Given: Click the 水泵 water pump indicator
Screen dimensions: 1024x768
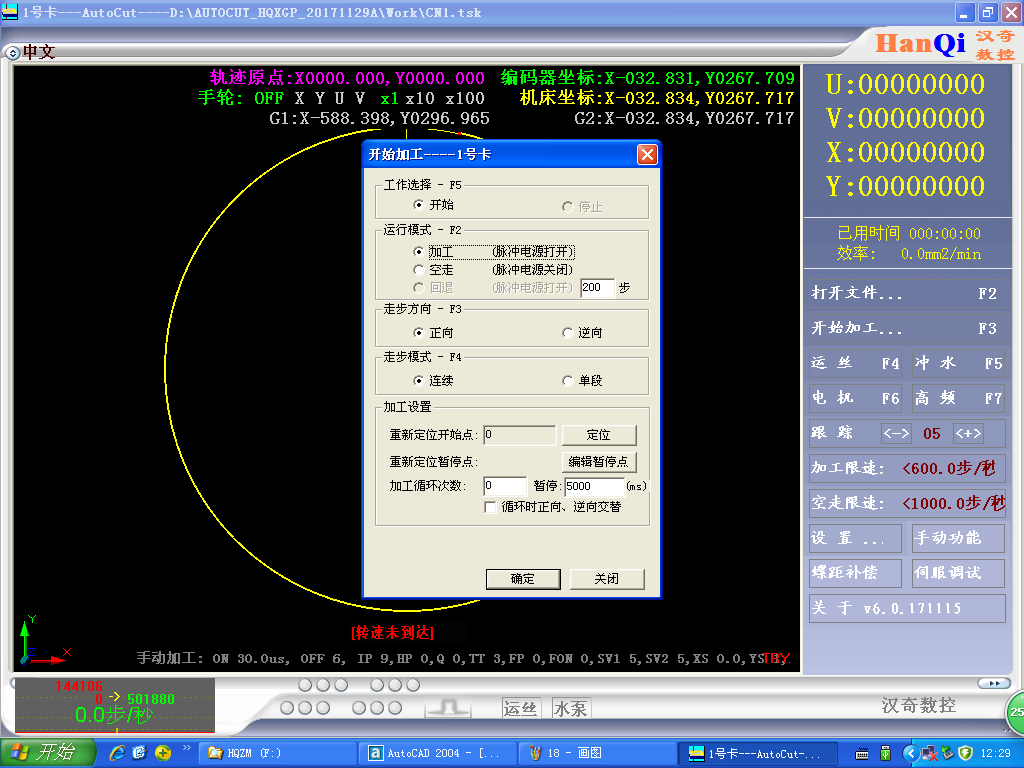Looking at the screenshot, I should coord(571,708).
